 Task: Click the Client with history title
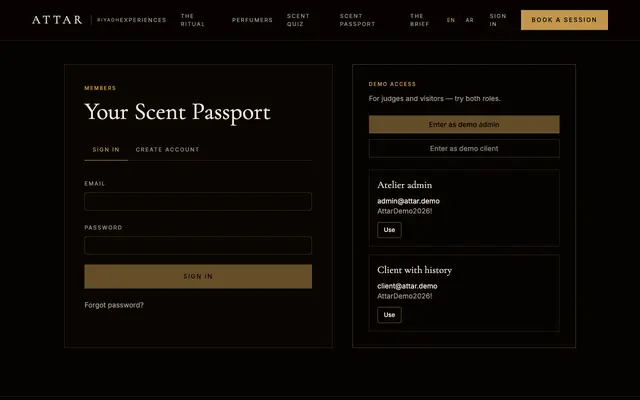(x=414, y=270)
